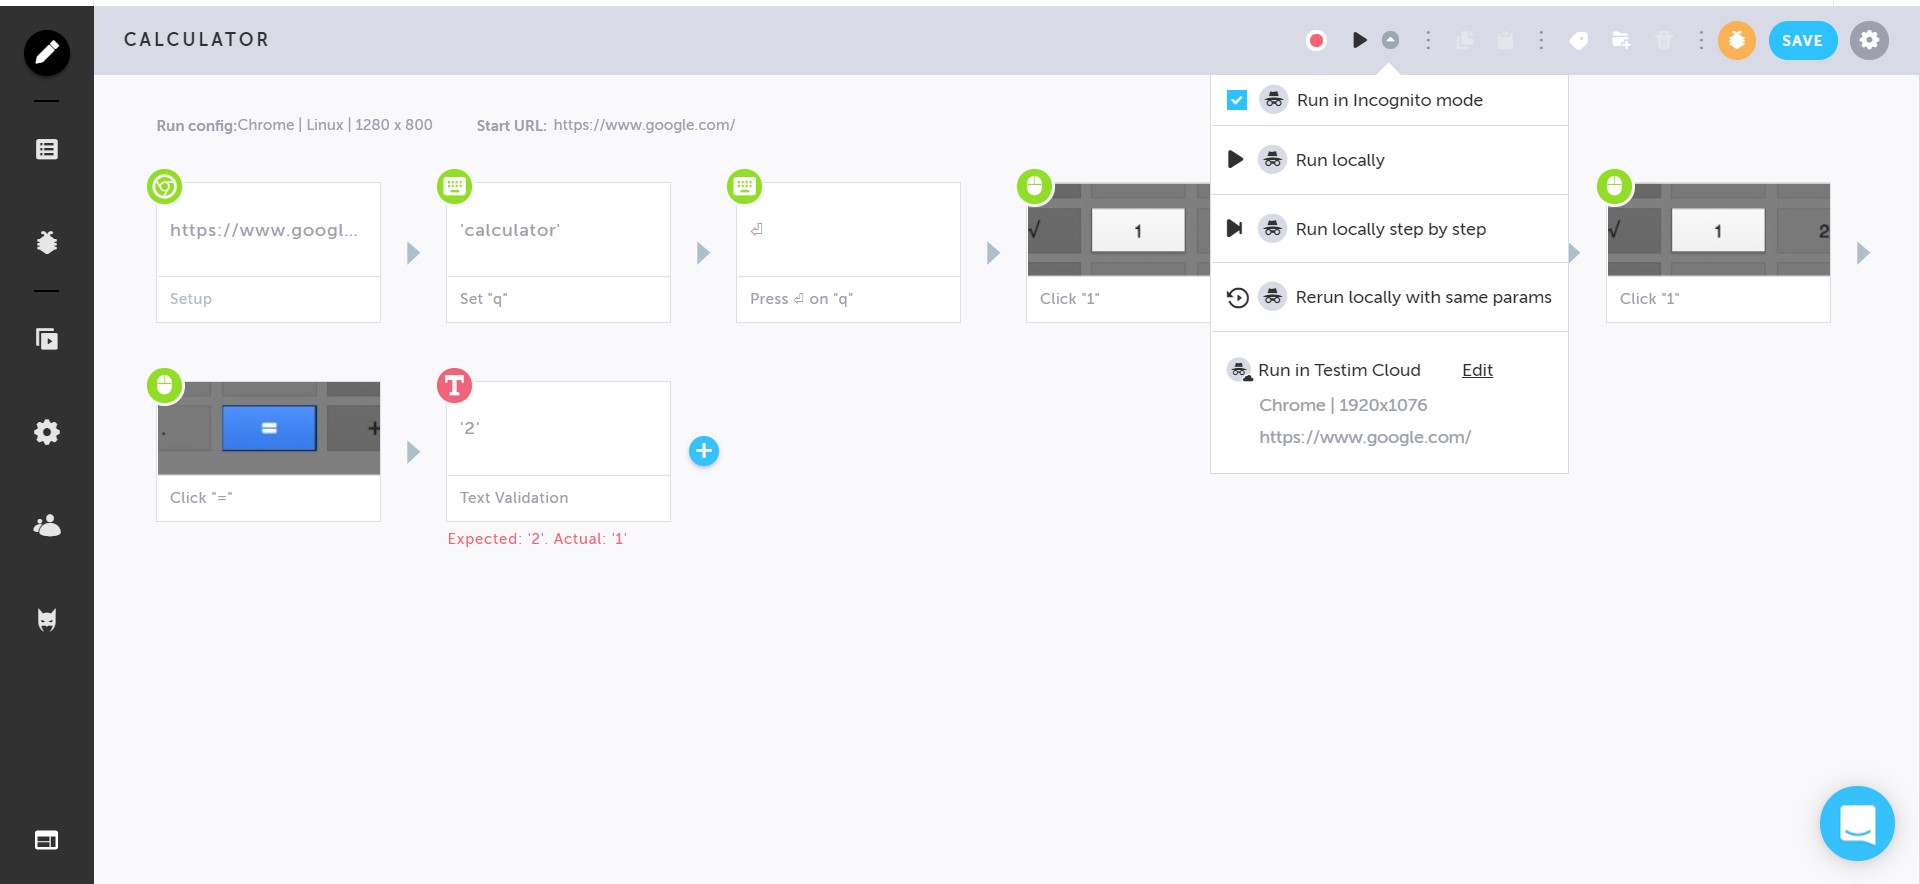Viewport: 1920px width, 884px height.
Task: Select the Setup step card
Action: point(268,252)
